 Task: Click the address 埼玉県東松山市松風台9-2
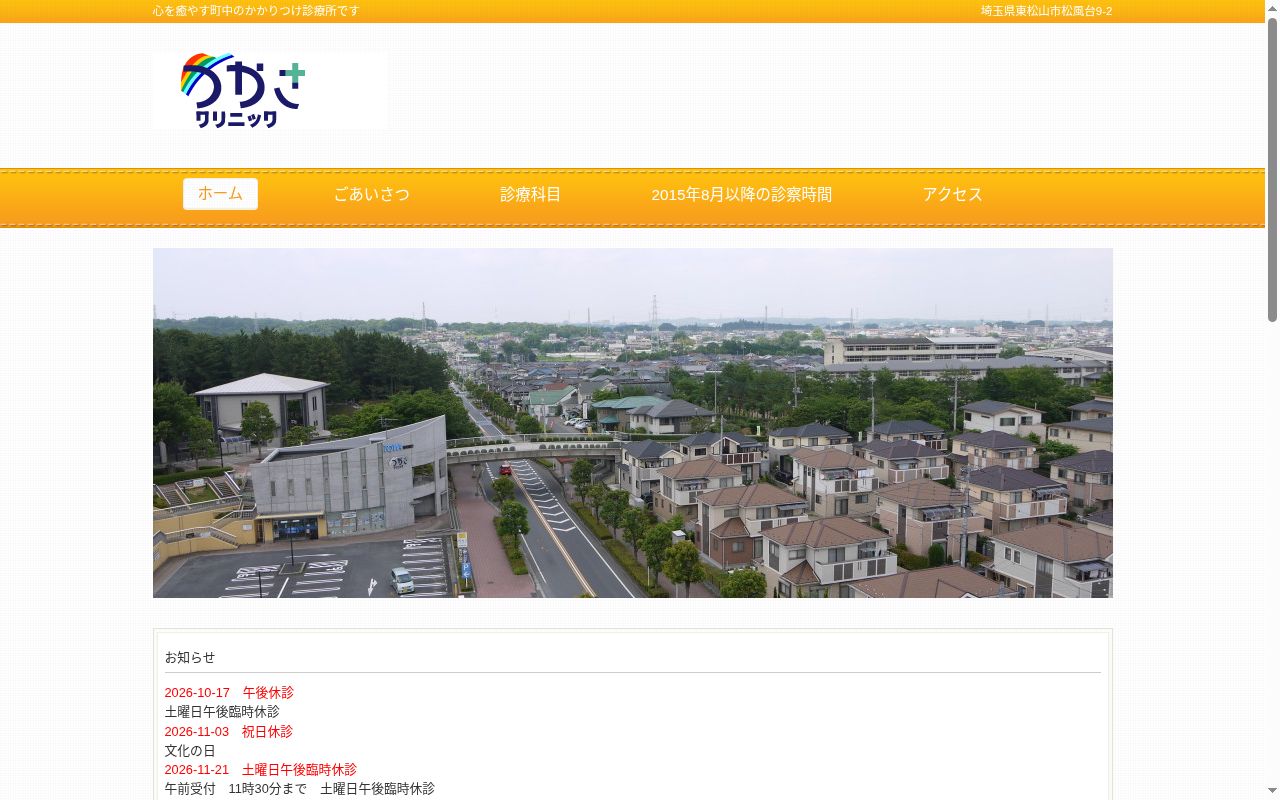(1046, 11)
